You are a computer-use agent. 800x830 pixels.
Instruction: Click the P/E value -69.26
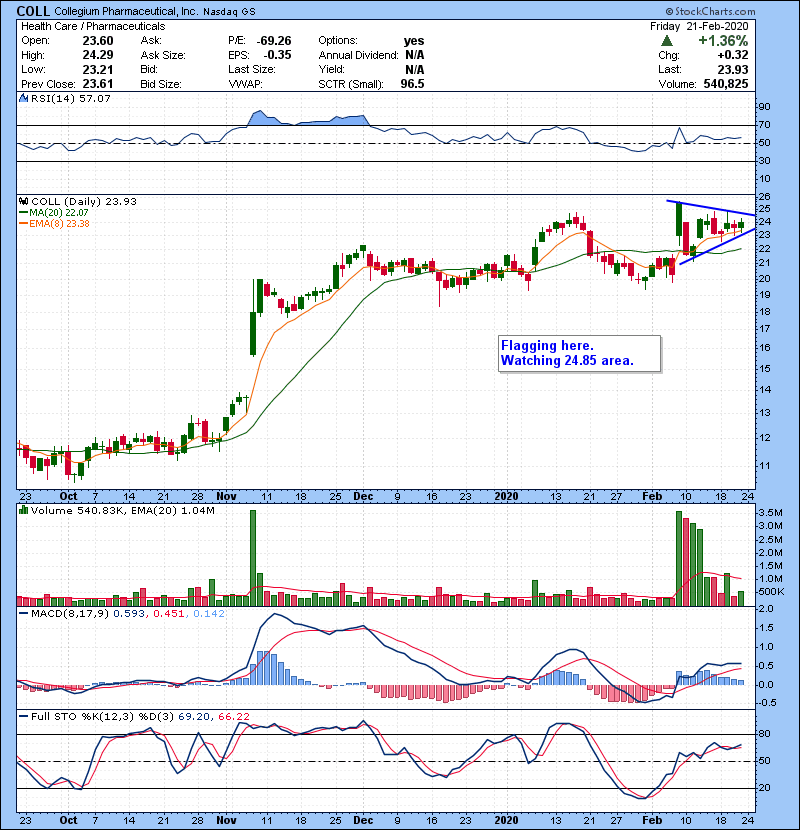tap(274, 41)
